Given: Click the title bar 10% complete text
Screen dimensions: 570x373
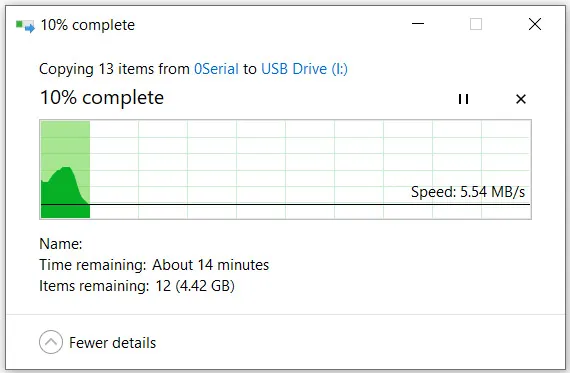Looking at the screenshot, I should (88, 25).
